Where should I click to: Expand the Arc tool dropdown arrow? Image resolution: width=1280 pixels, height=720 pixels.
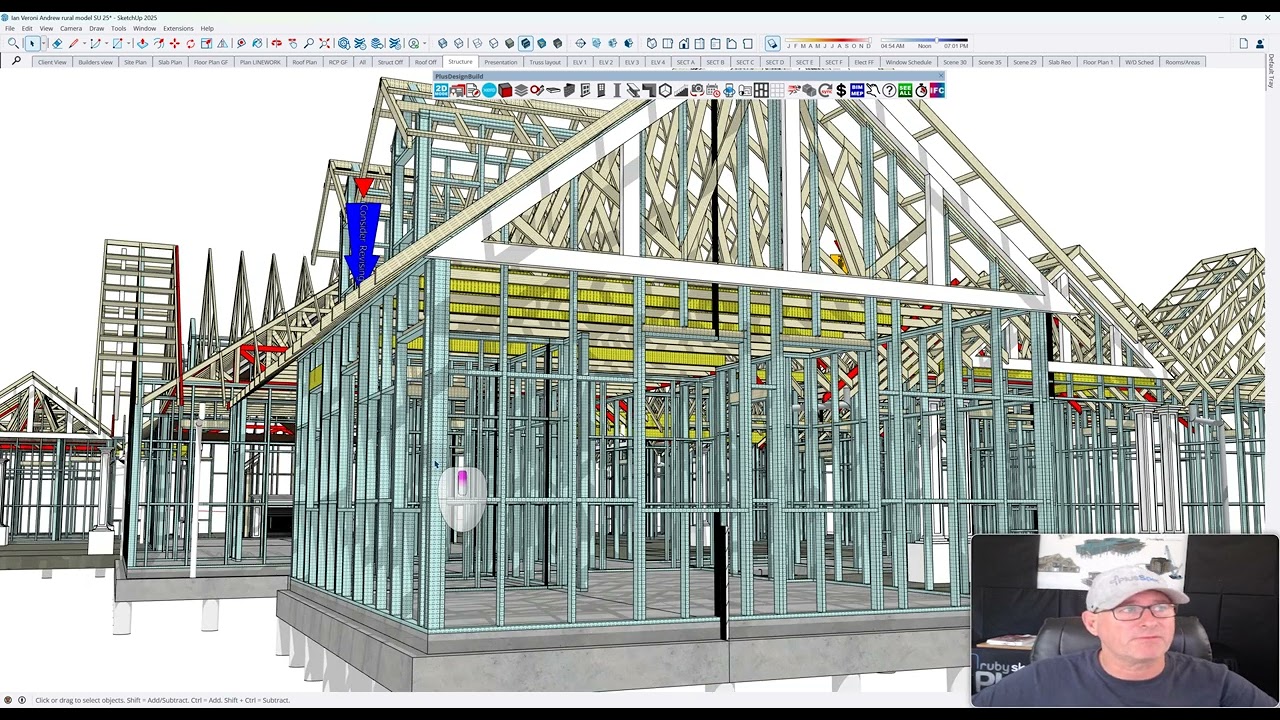coord(106,43)
